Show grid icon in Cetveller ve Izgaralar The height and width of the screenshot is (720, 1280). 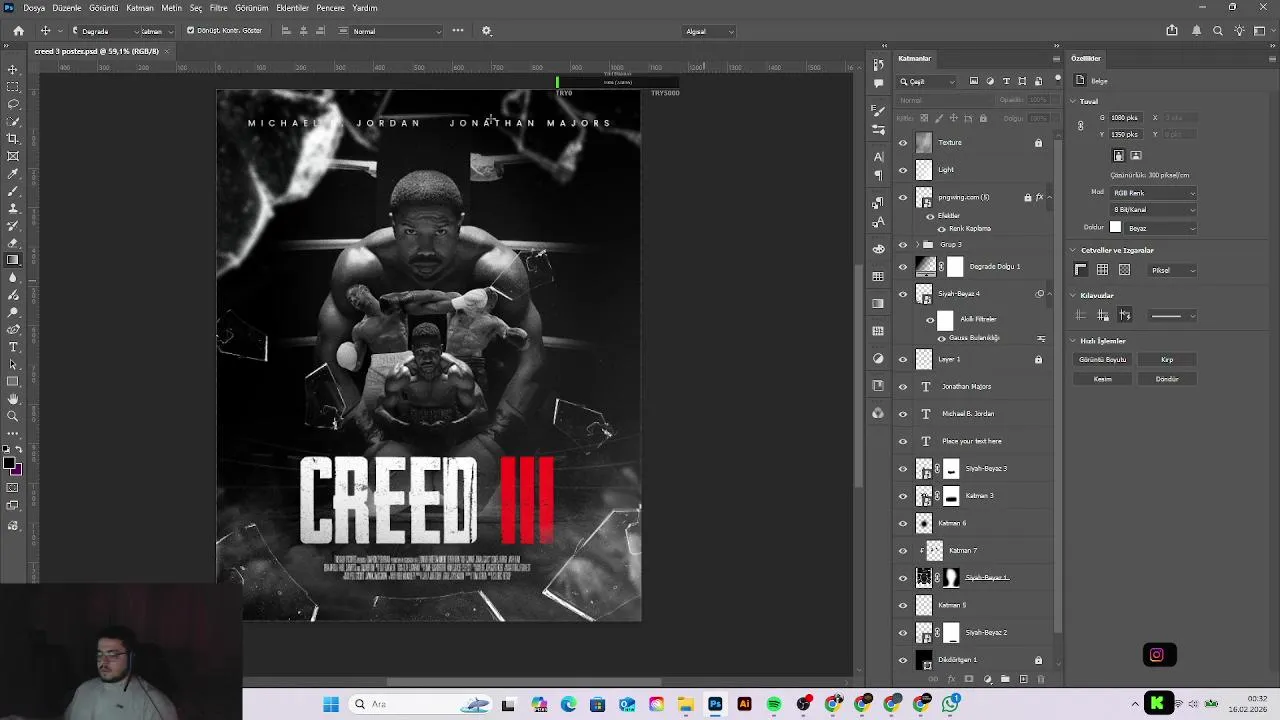1102,270
